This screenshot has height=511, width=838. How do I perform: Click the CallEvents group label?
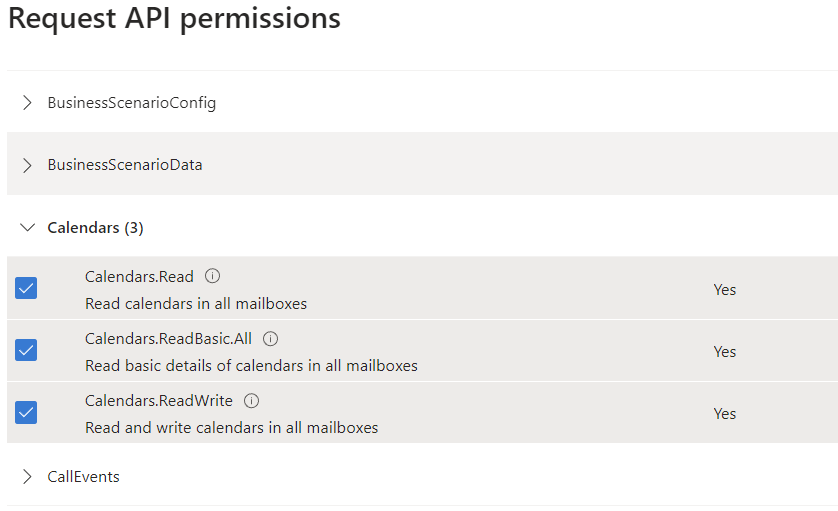tap(83, 477)
